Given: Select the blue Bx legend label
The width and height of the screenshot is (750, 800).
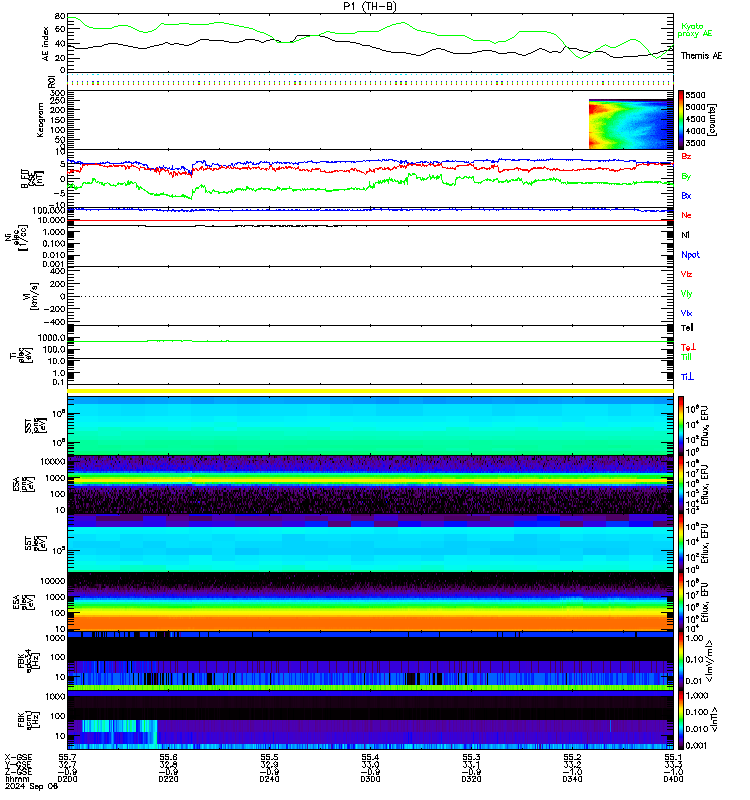Looking at the screenshot, I should 686,195.
